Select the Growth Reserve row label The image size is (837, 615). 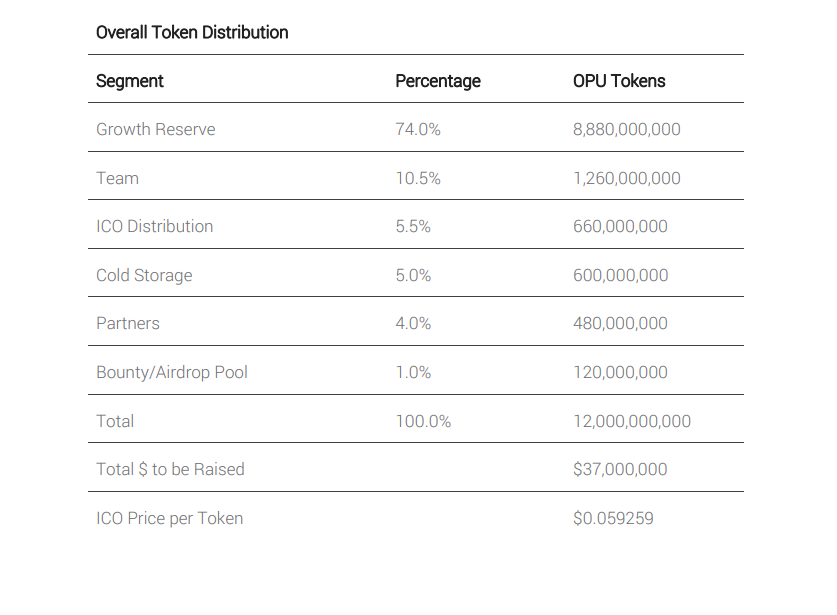155,129
